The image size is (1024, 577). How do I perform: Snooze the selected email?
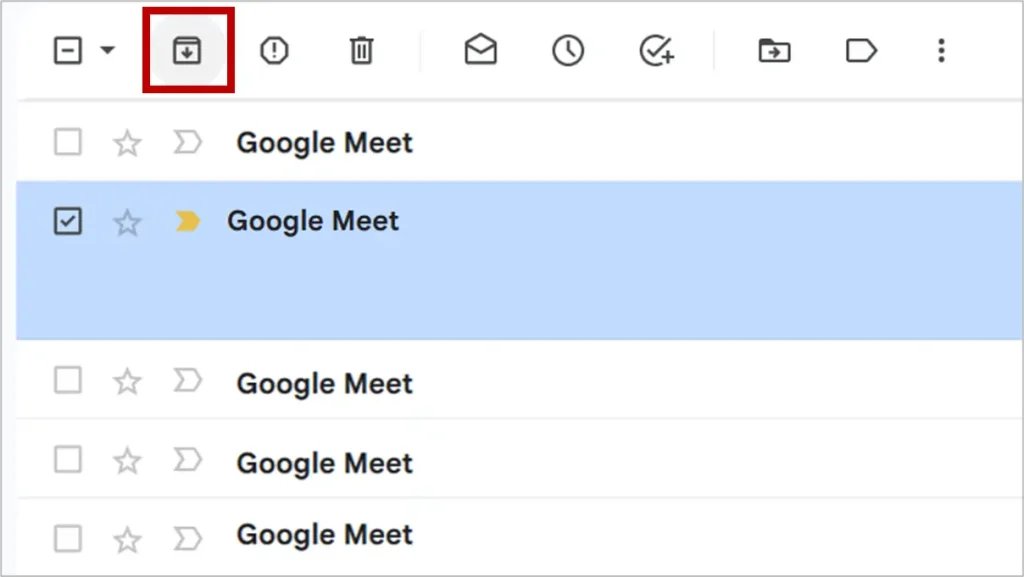point(568,51)
